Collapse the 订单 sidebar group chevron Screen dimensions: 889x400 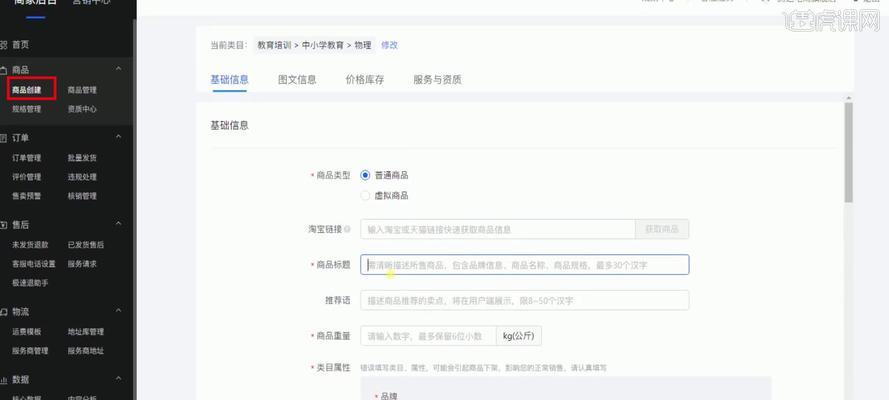119,138
